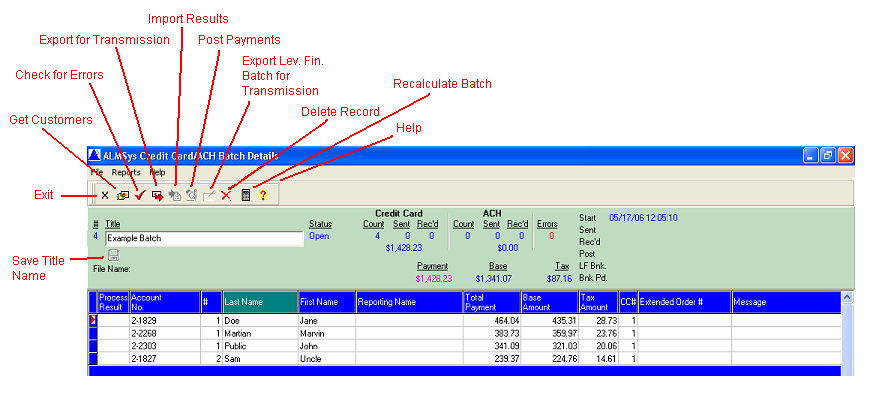
Task: Click the $1,341.07 base total
Action: point(493,278)
